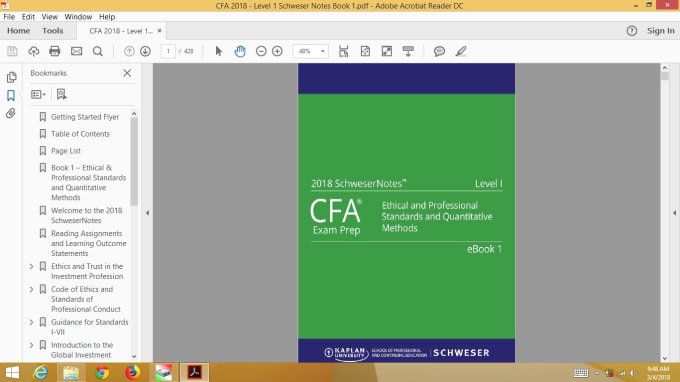Toggle the Bookmarks panel icon

[x=11, y=95]
